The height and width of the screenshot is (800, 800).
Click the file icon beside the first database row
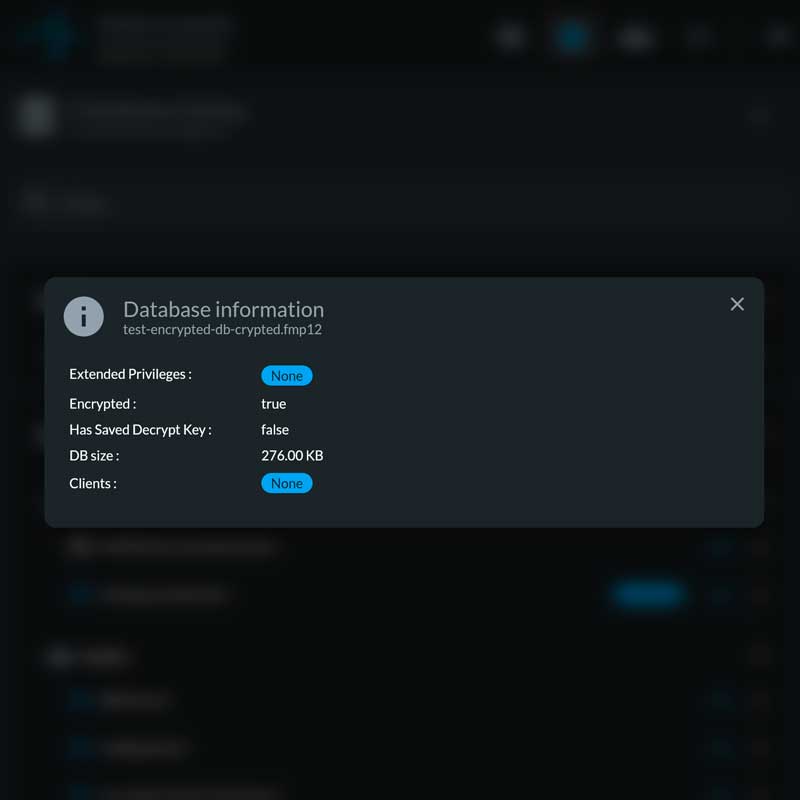(82, 547)
